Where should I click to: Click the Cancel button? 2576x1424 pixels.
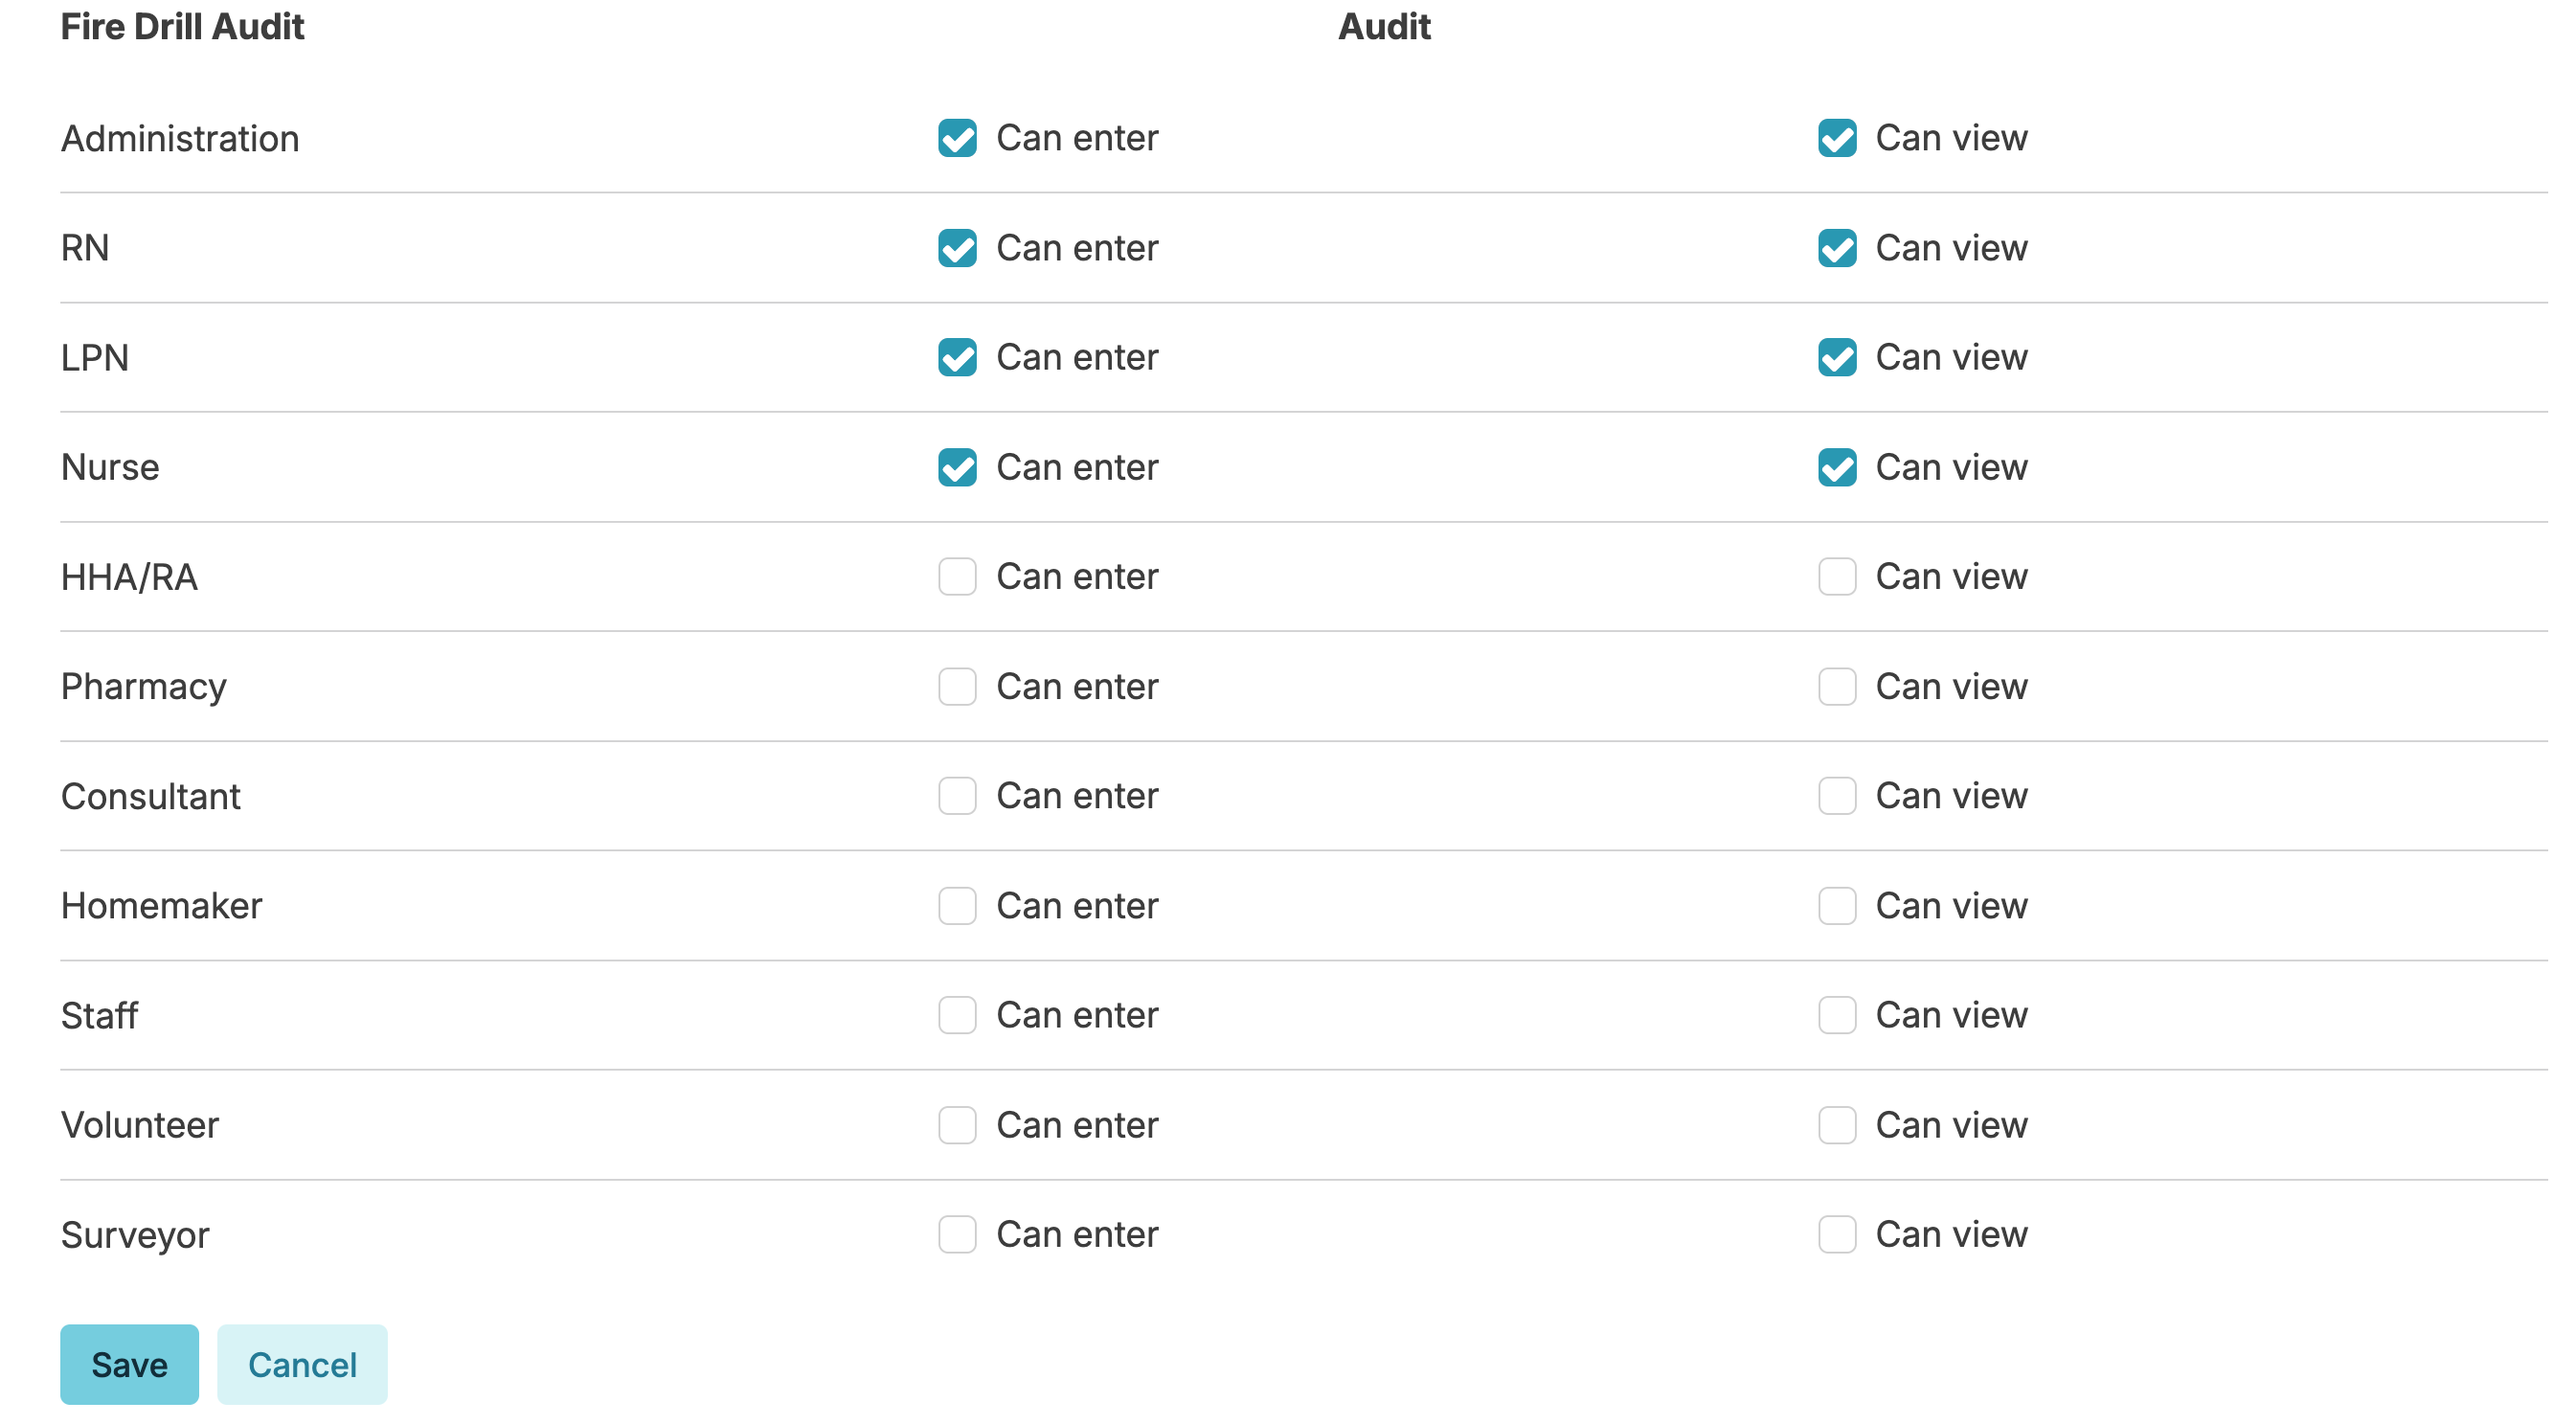pyautogui.click(x=302, y=1364)
